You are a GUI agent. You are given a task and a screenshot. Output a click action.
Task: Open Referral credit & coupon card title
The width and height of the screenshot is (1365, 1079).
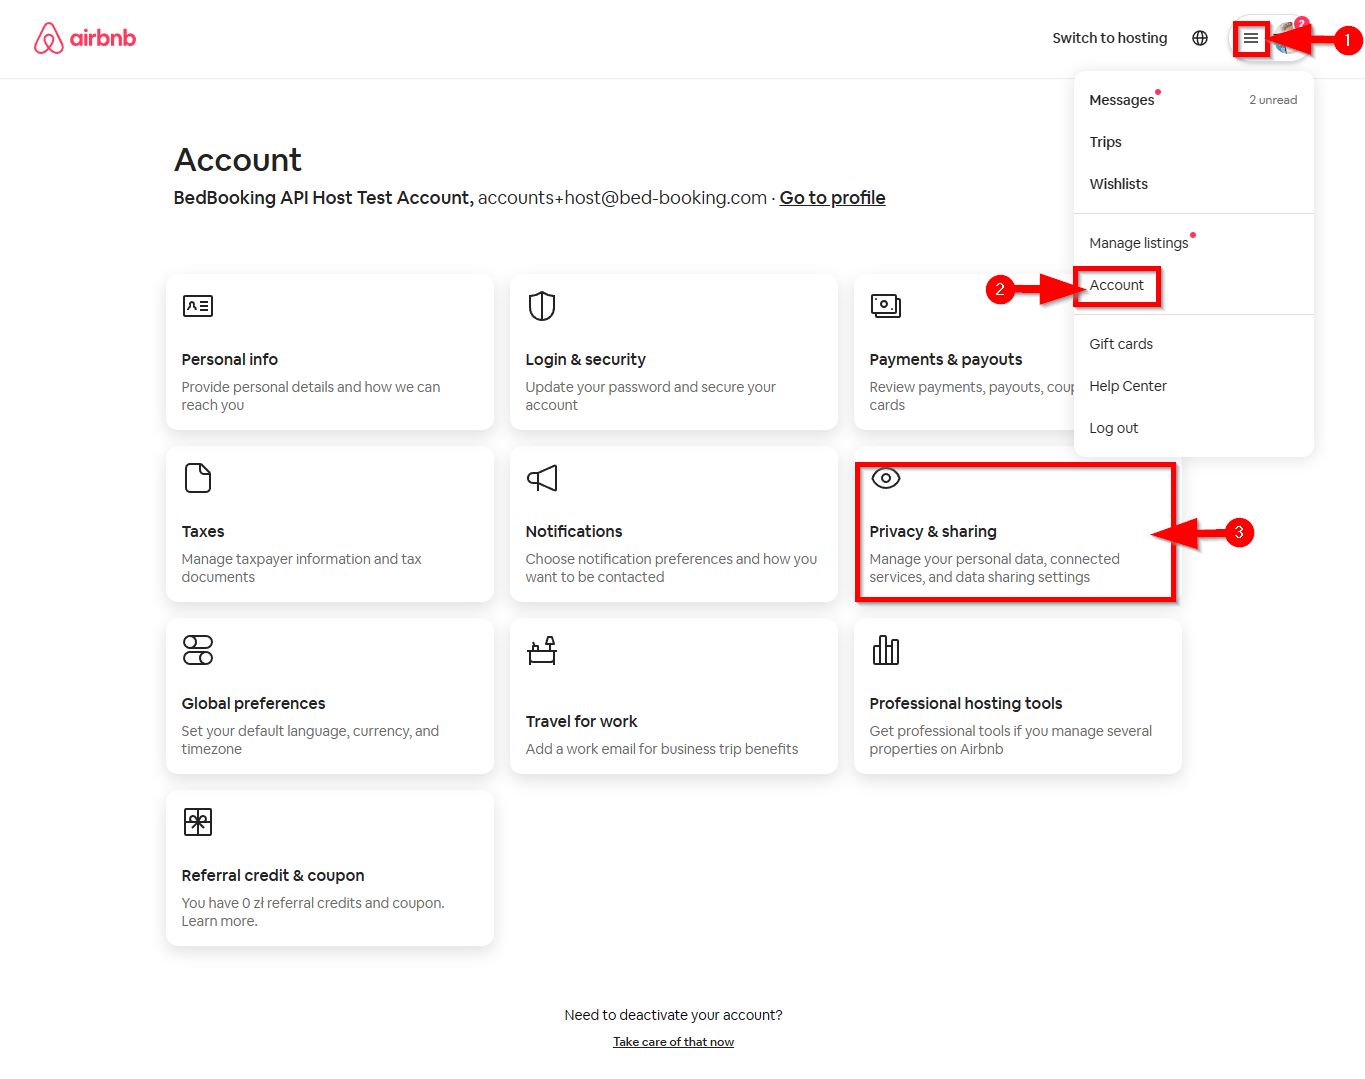272,876
